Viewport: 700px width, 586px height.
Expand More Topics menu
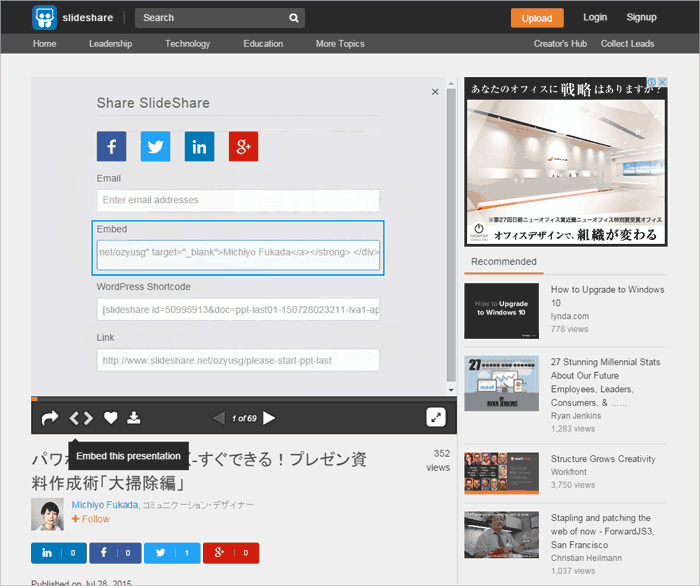340,44
